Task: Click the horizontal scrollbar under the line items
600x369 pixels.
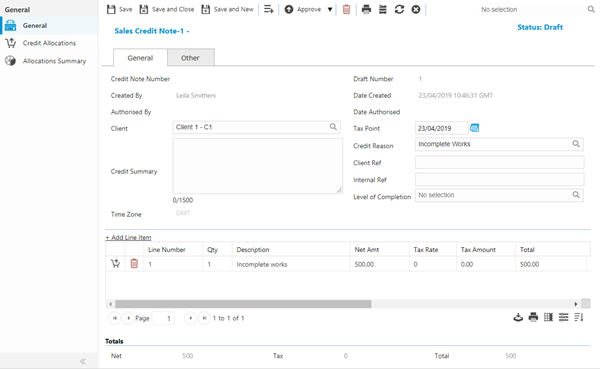Action: 243,304
